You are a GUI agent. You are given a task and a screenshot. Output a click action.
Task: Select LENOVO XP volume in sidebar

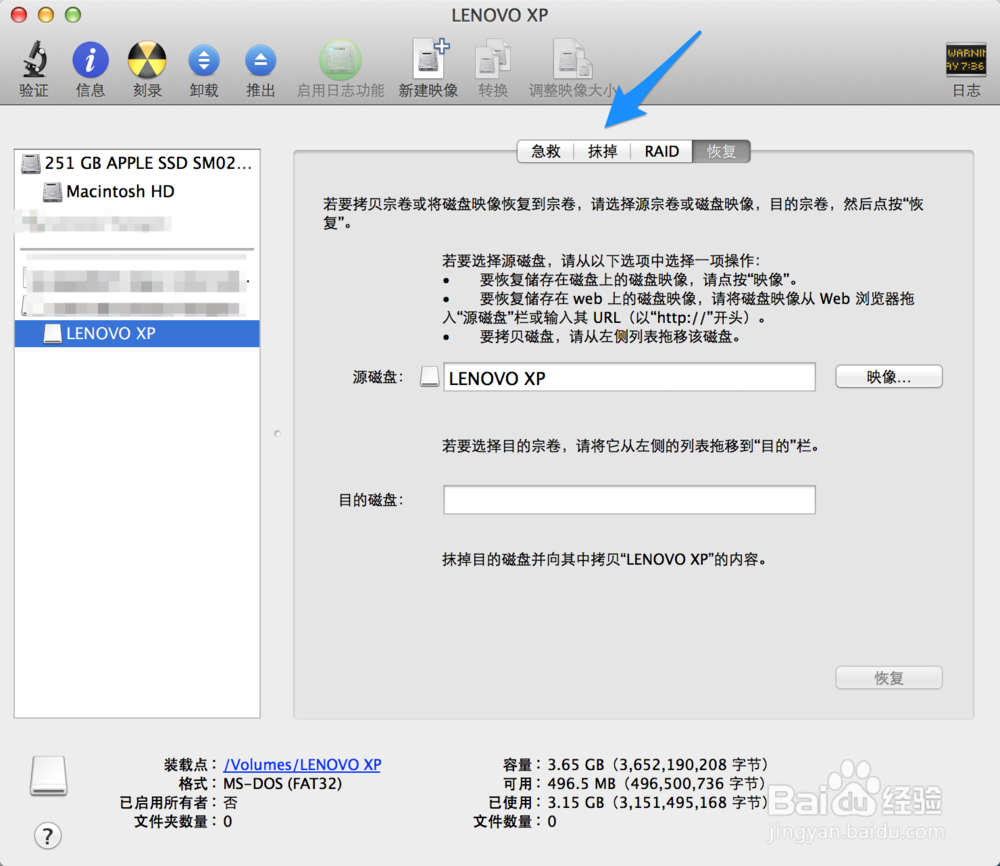pos(137,334)
